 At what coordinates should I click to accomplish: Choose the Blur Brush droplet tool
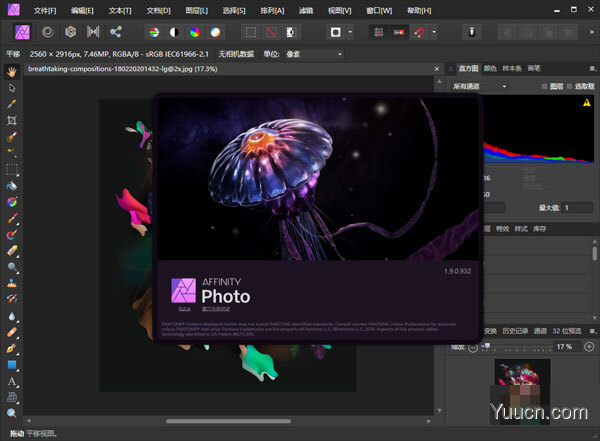point(12,316)
